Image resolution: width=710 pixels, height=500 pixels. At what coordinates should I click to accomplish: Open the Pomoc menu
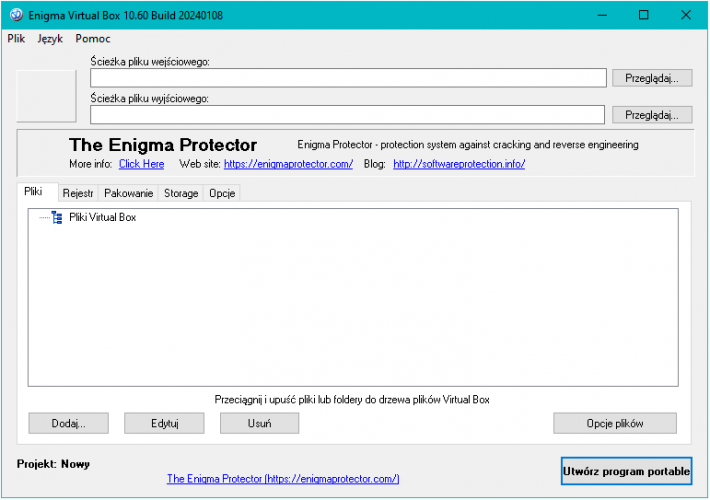click(93, 39)
